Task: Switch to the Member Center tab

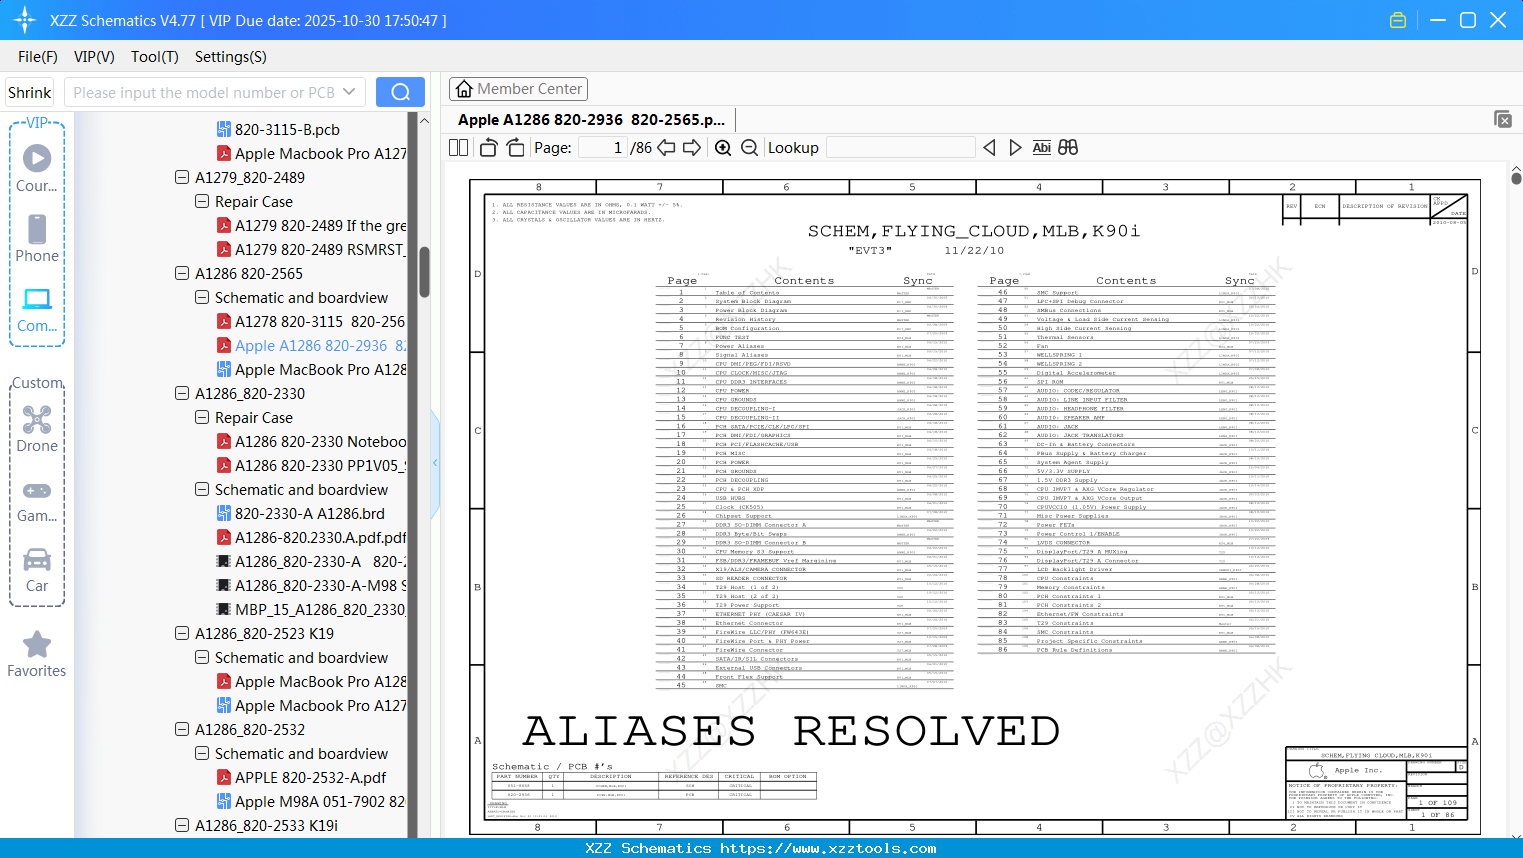Action: tap(518, 89)
